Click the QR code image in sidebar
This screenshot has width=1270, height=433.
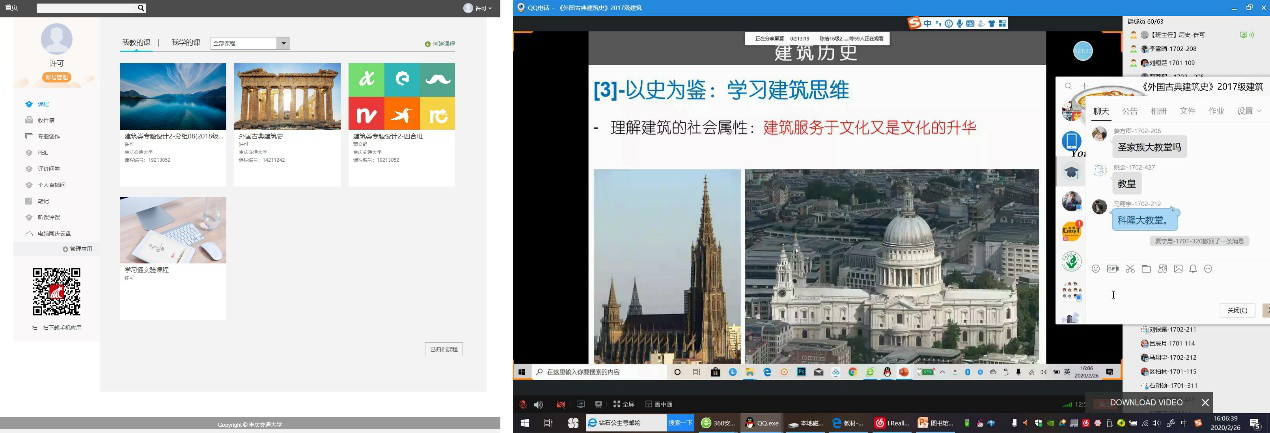pyautogui.click(x=56, y=292)
